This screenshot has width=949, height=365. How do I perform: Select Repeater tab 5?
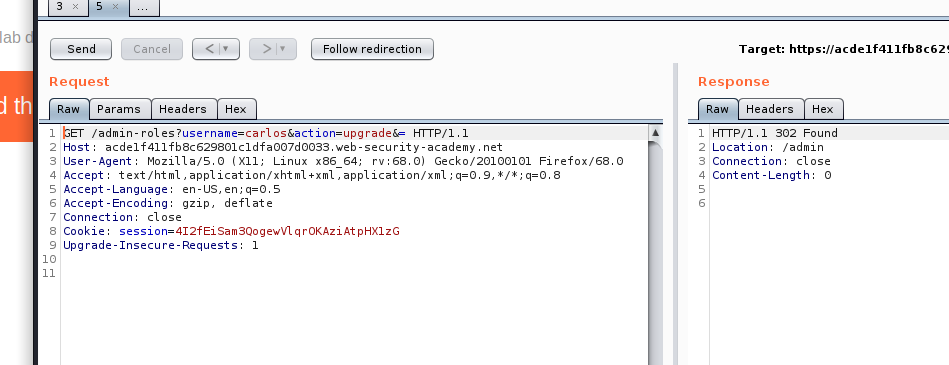point(99,7)
